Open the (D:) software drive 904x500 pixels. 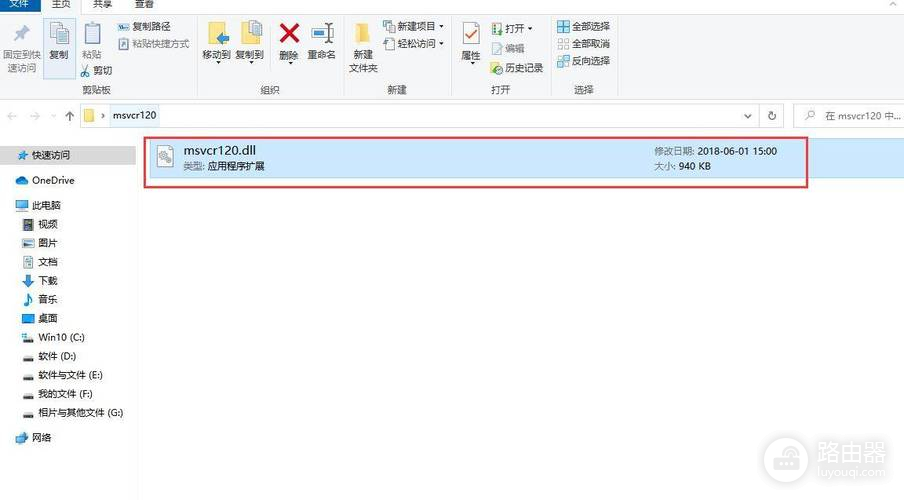49,356
